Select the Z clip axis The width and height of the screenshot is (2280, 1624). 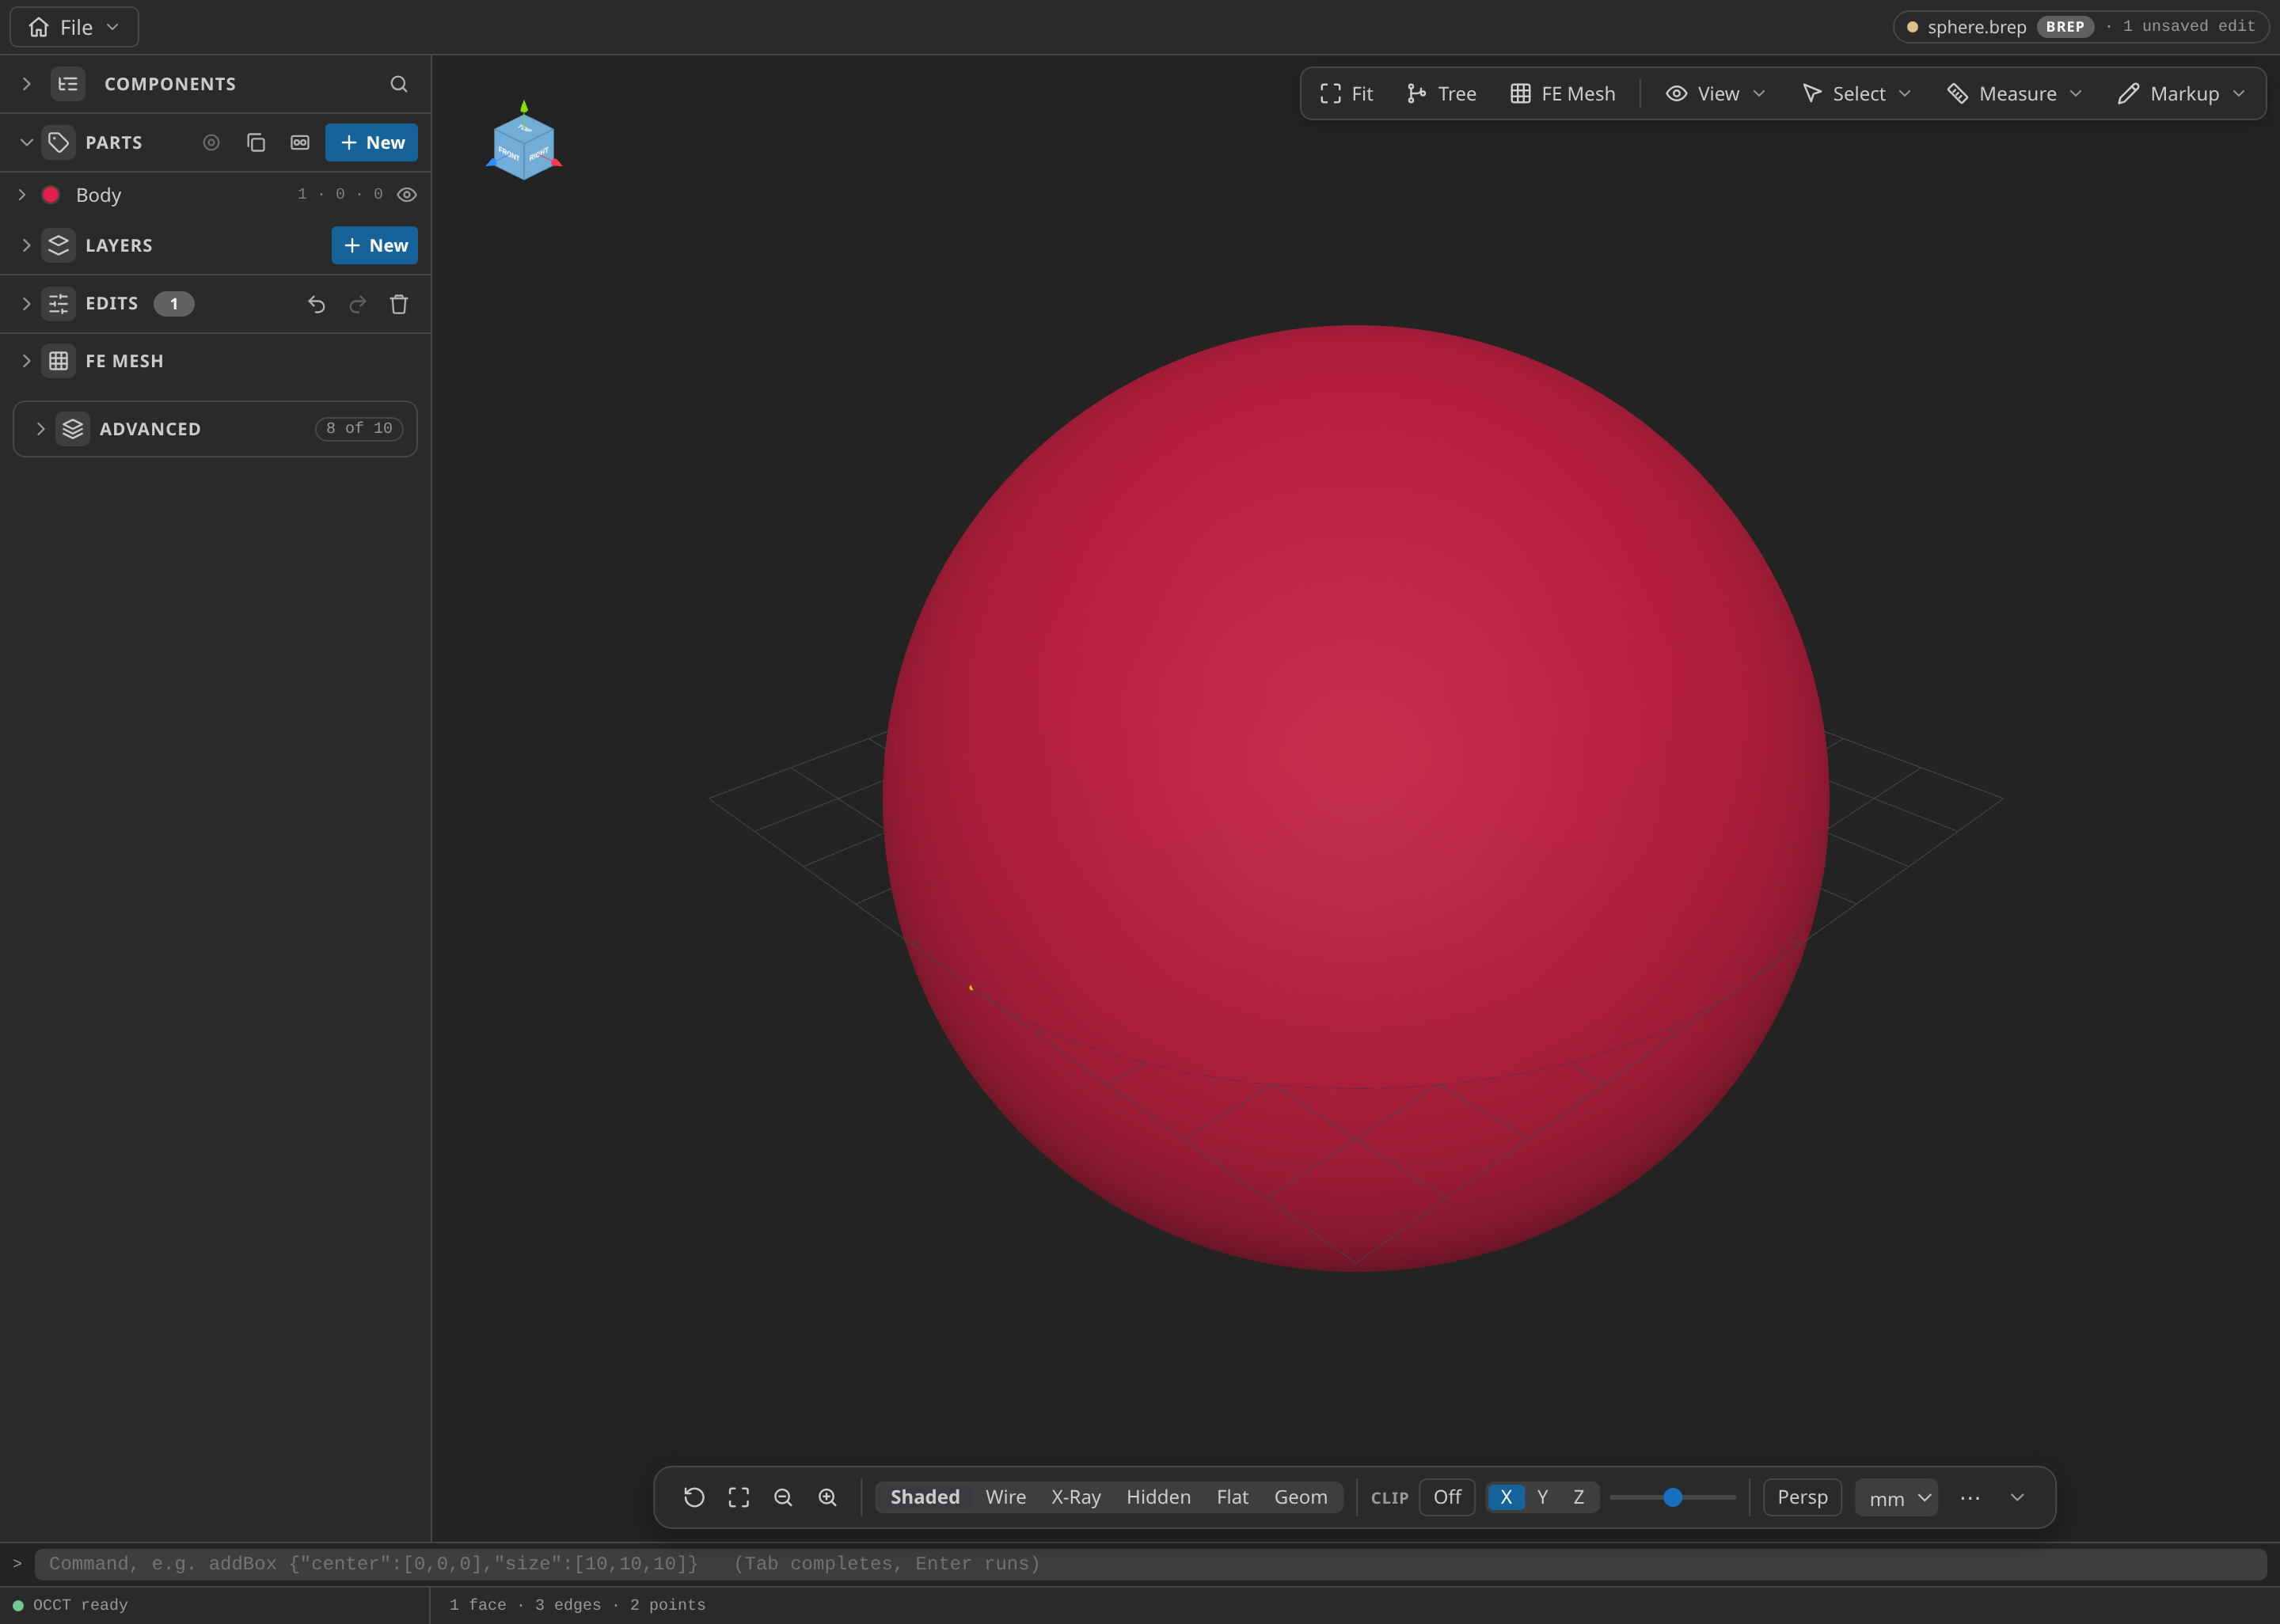[1579, 1497]
